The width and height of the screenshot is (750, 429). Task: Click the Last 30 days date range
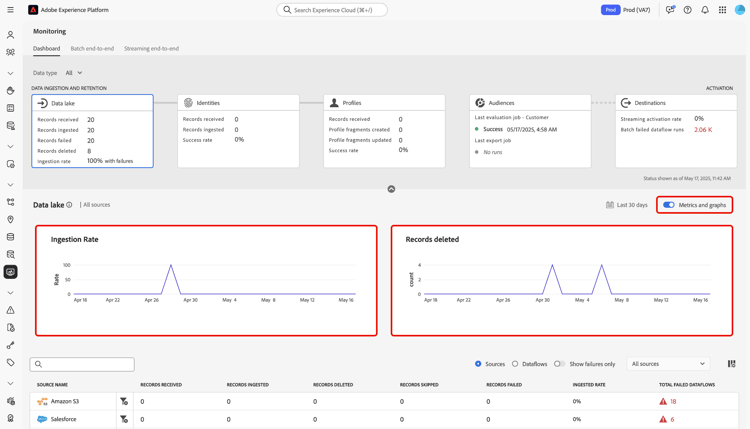pos(627,205)
